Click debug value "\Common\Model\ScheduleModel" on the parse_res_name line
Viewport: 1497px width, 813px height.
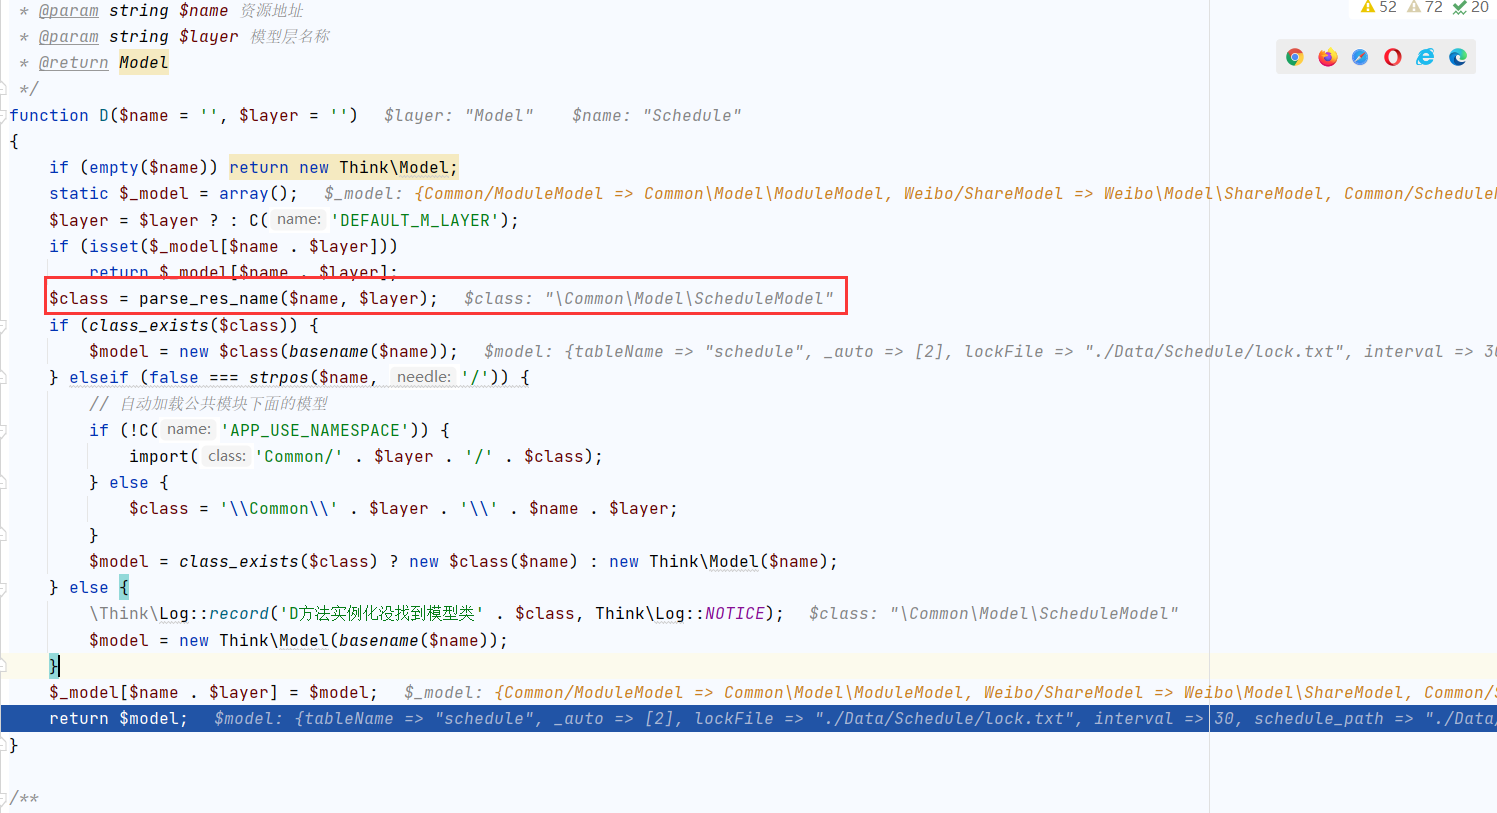click(x=689, y=298)
